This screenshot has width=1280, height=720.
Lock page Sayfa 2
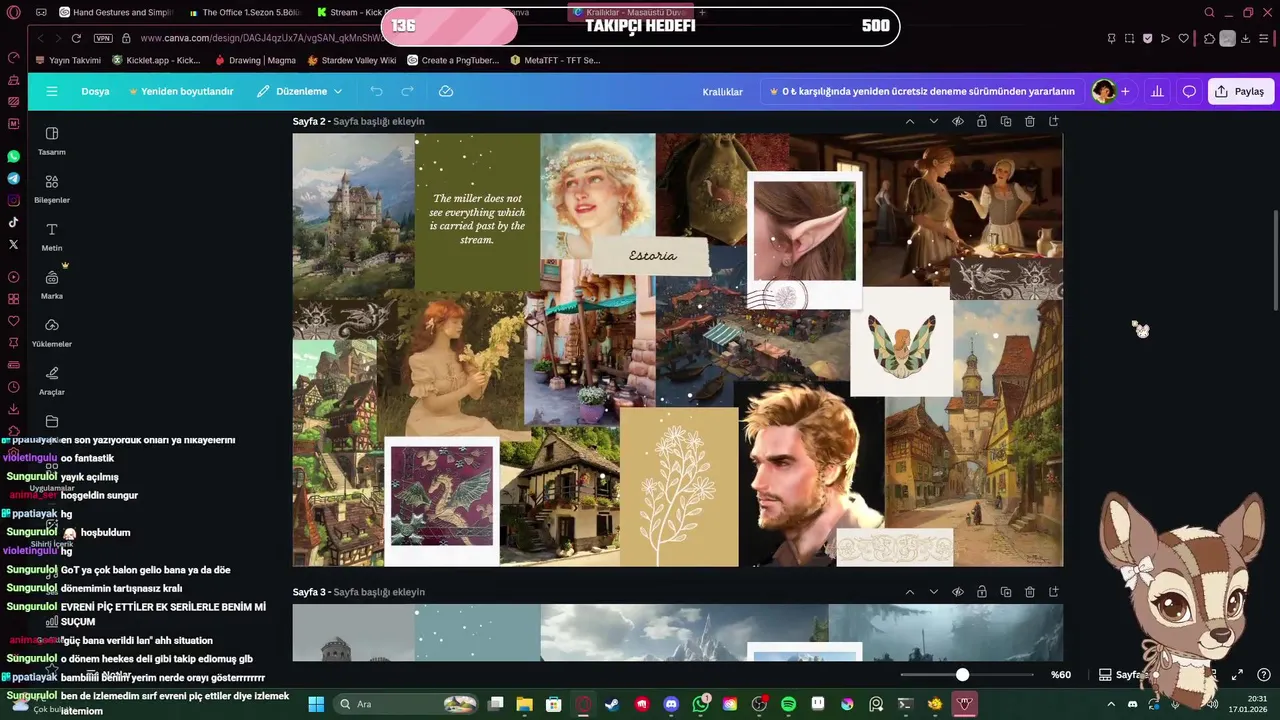[x=982, y=121]
